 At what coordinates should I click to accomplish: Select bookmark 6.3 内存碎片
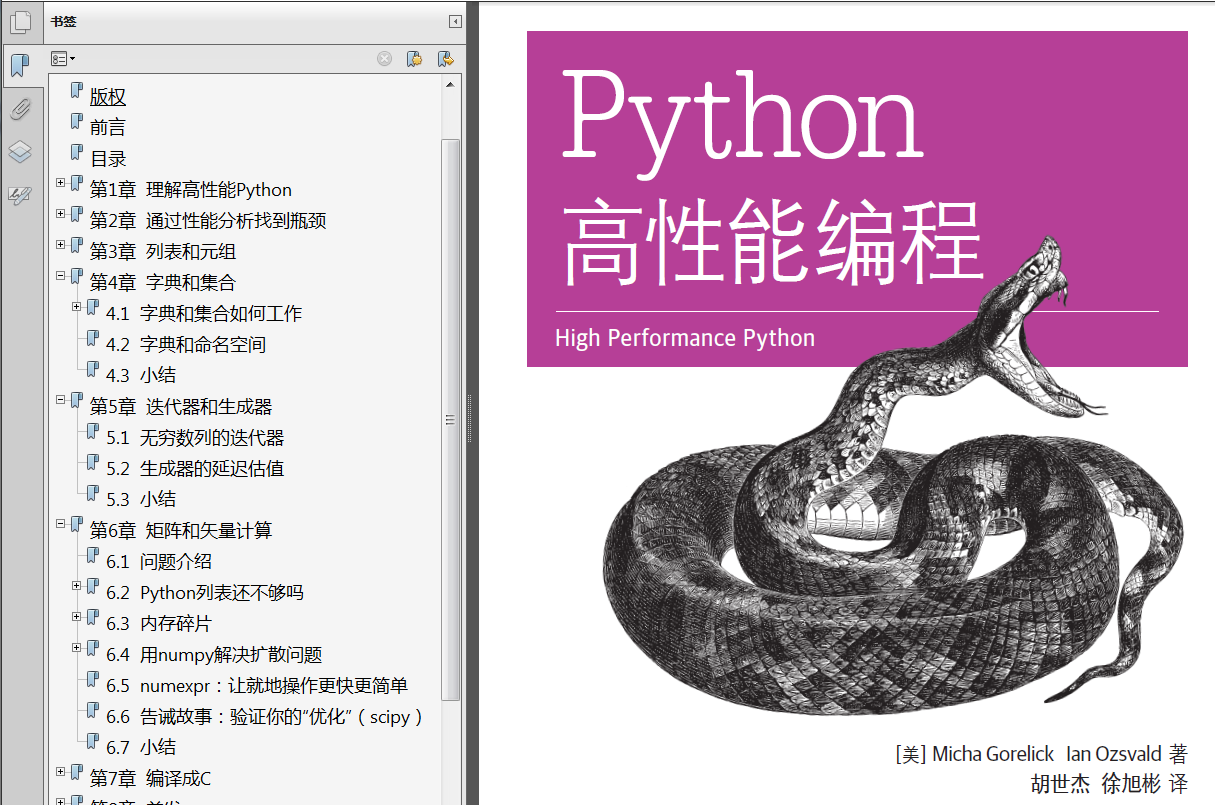[x=159, y=624]
